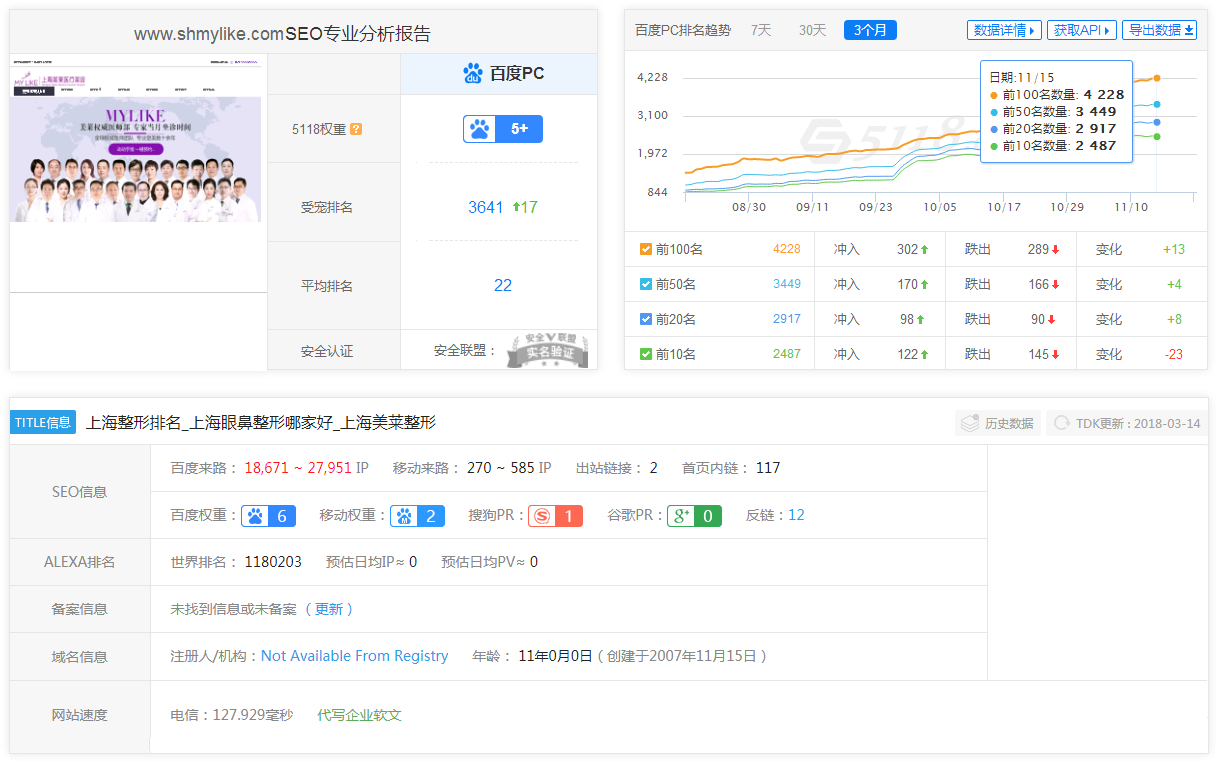Screen dimensions: 1219x764
Task: Click the 5118权重 help question icon
Action: [x=356, y=129]
